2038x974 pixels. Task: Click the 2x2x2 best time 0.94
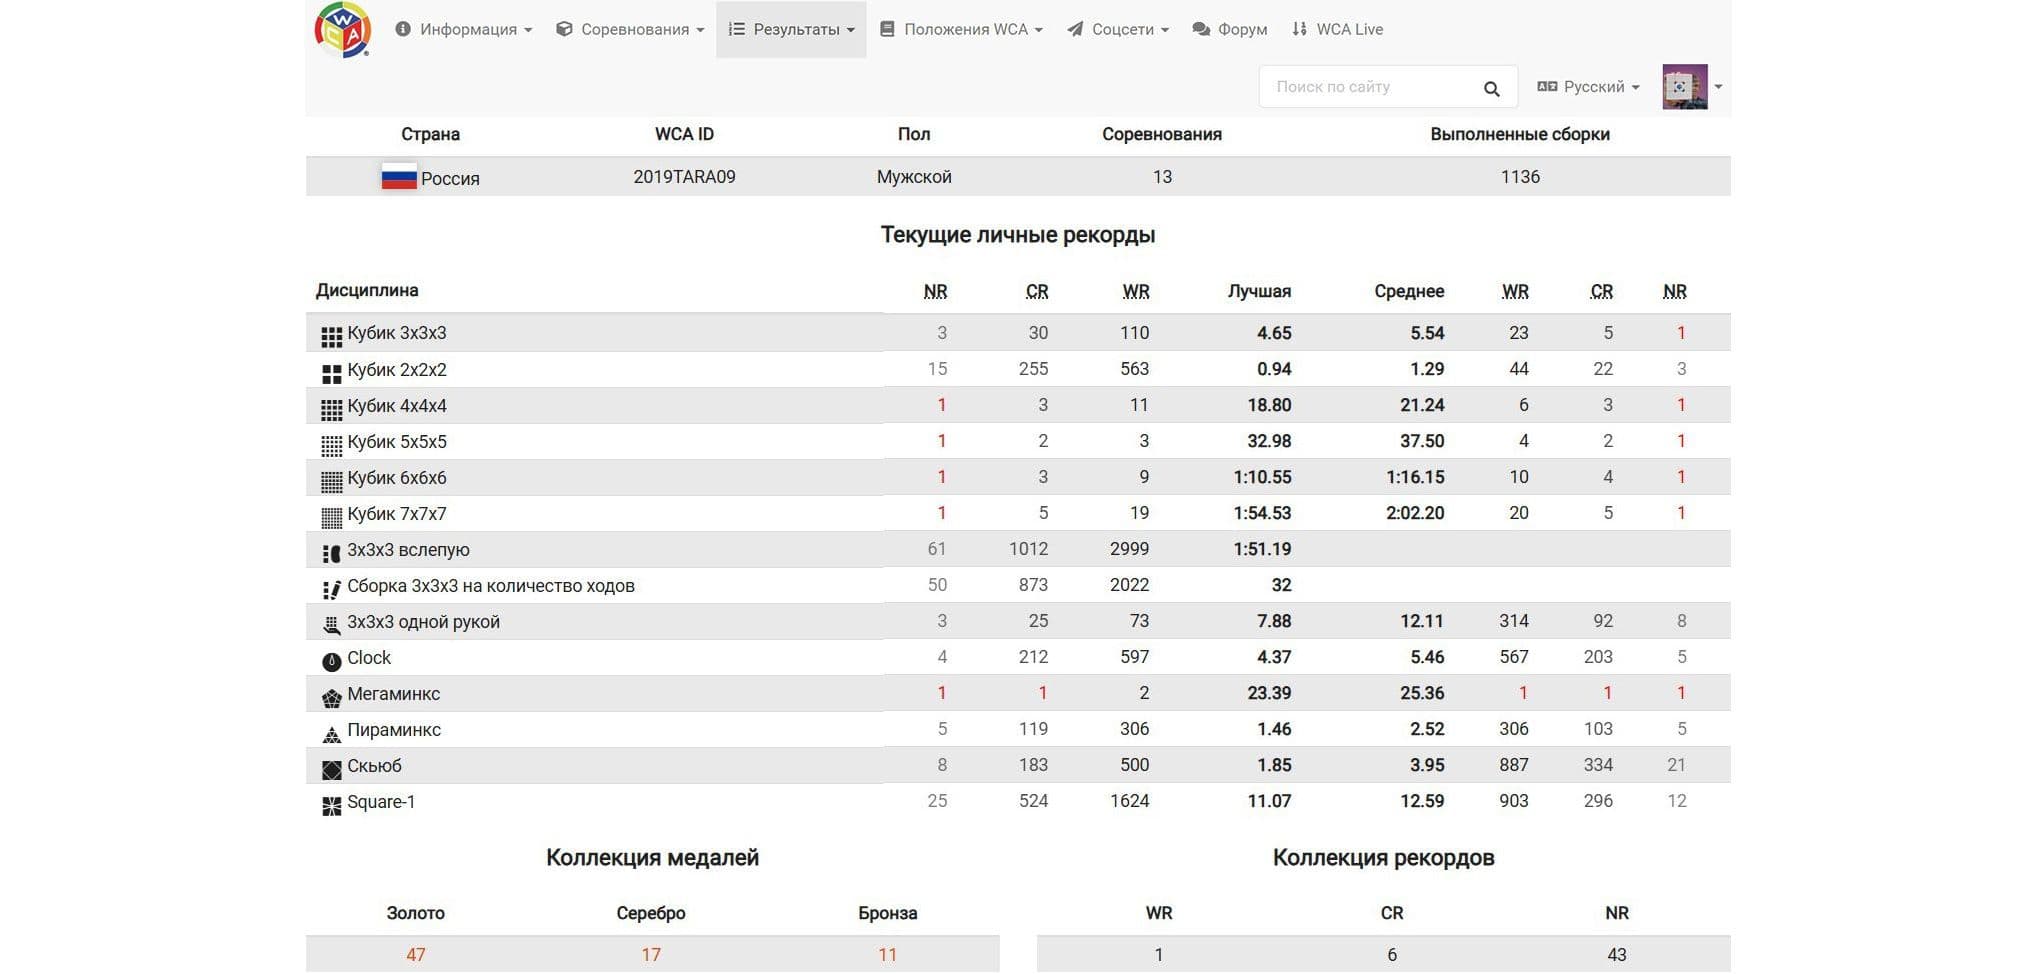coord(1274,369)
